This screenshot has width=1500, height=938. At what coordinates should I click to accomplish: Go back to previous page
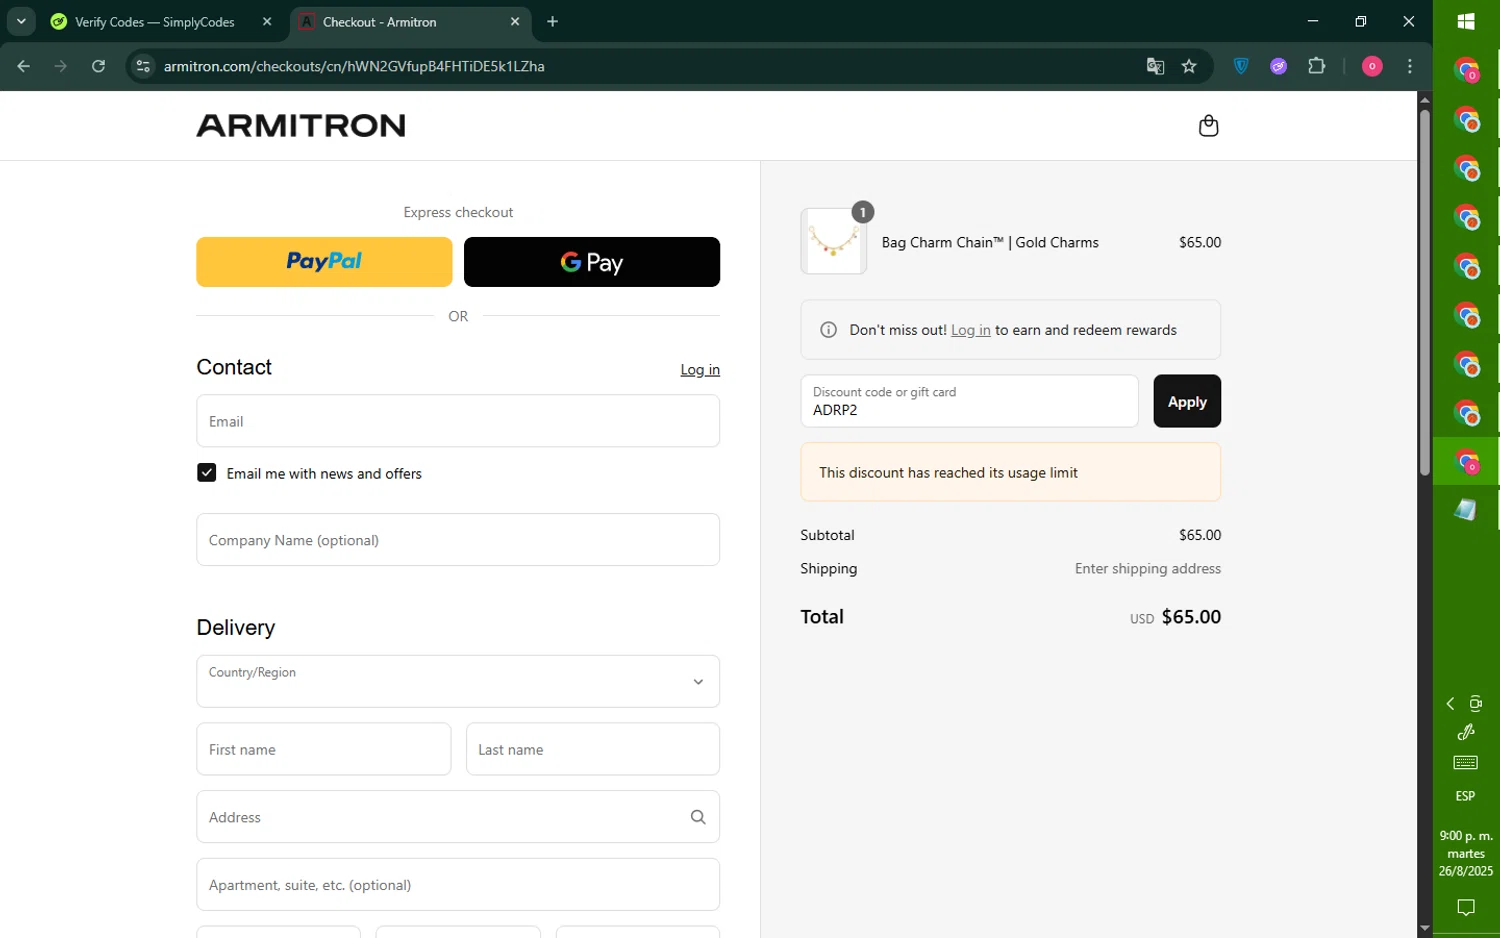coord(24,66)
